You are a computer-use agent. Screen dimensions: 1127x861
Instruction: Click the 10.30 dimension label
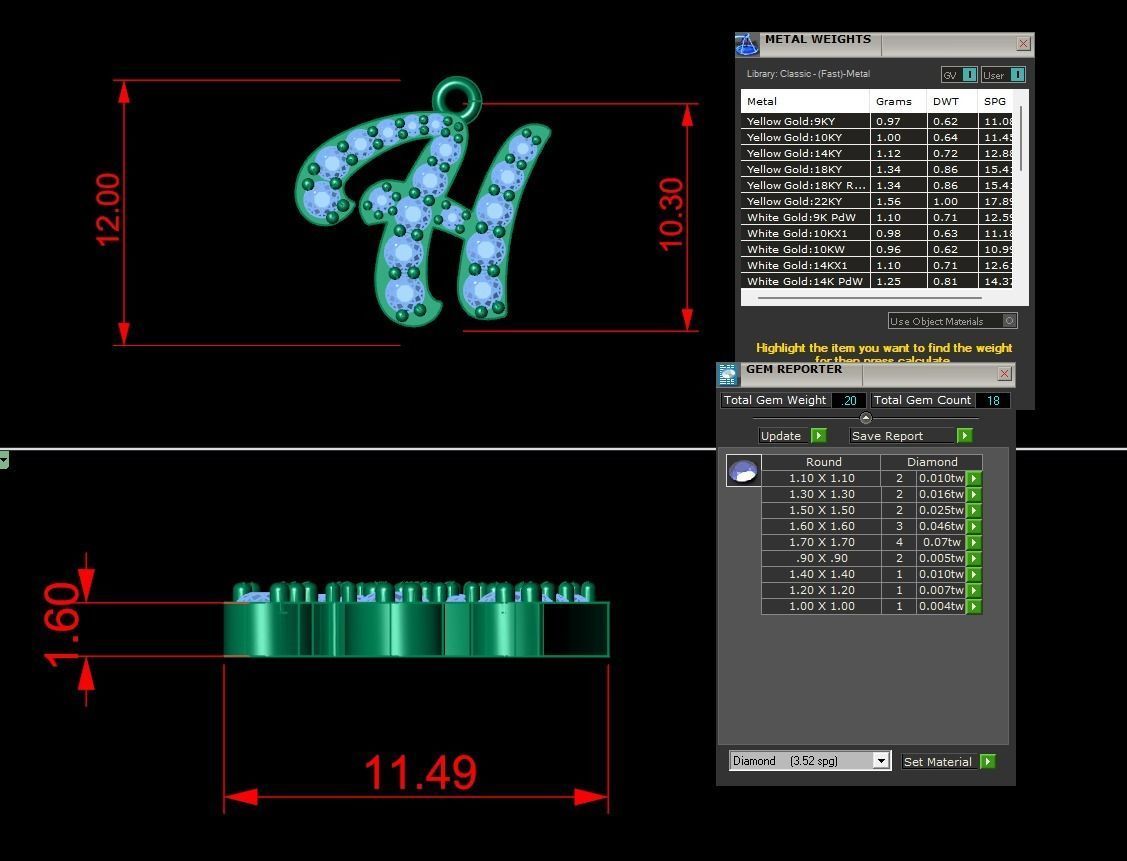pos(671,215)
